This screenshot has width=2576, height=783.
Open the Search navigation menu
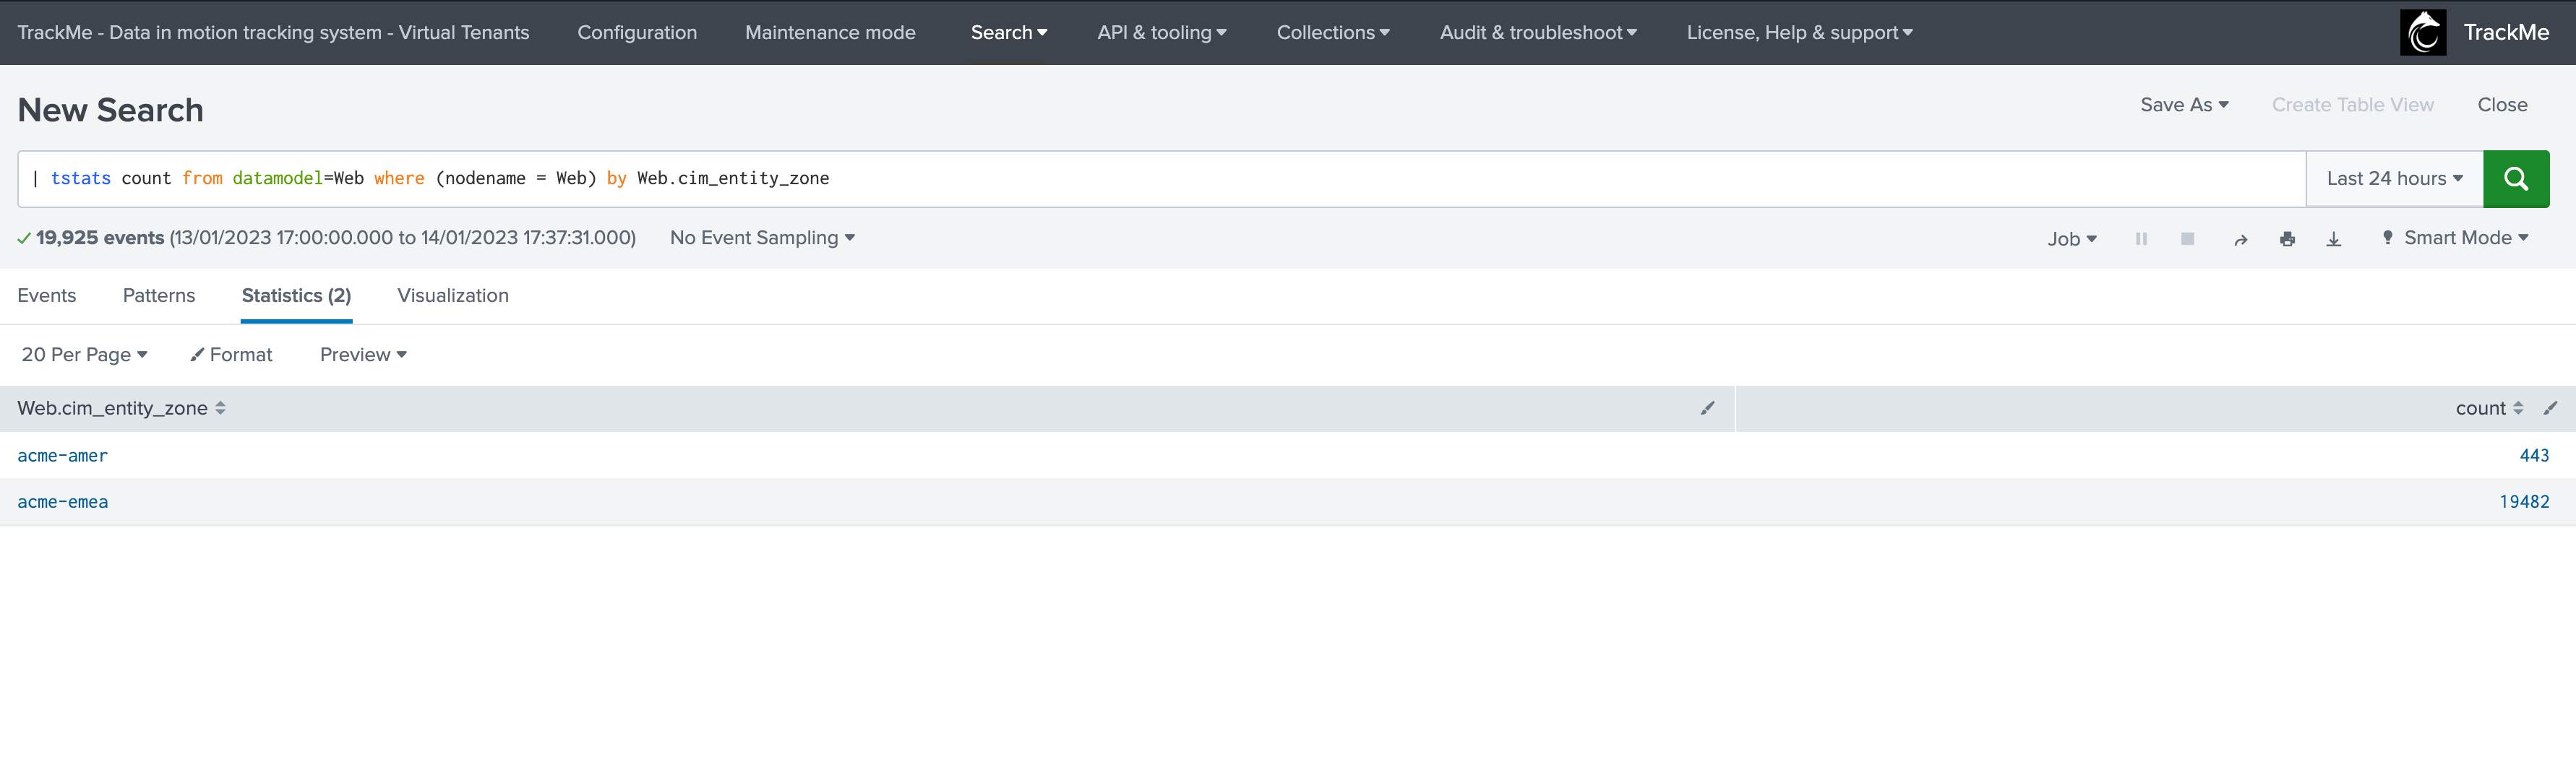(x=1009, y=33)
